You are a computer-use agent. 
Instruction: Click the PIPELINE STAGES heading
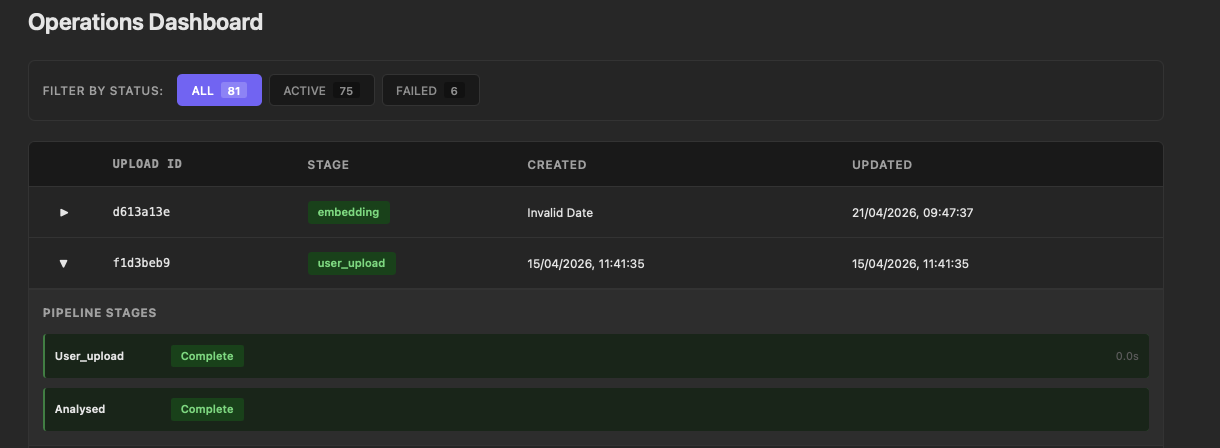pyautogui.click(x=99, y=313)
